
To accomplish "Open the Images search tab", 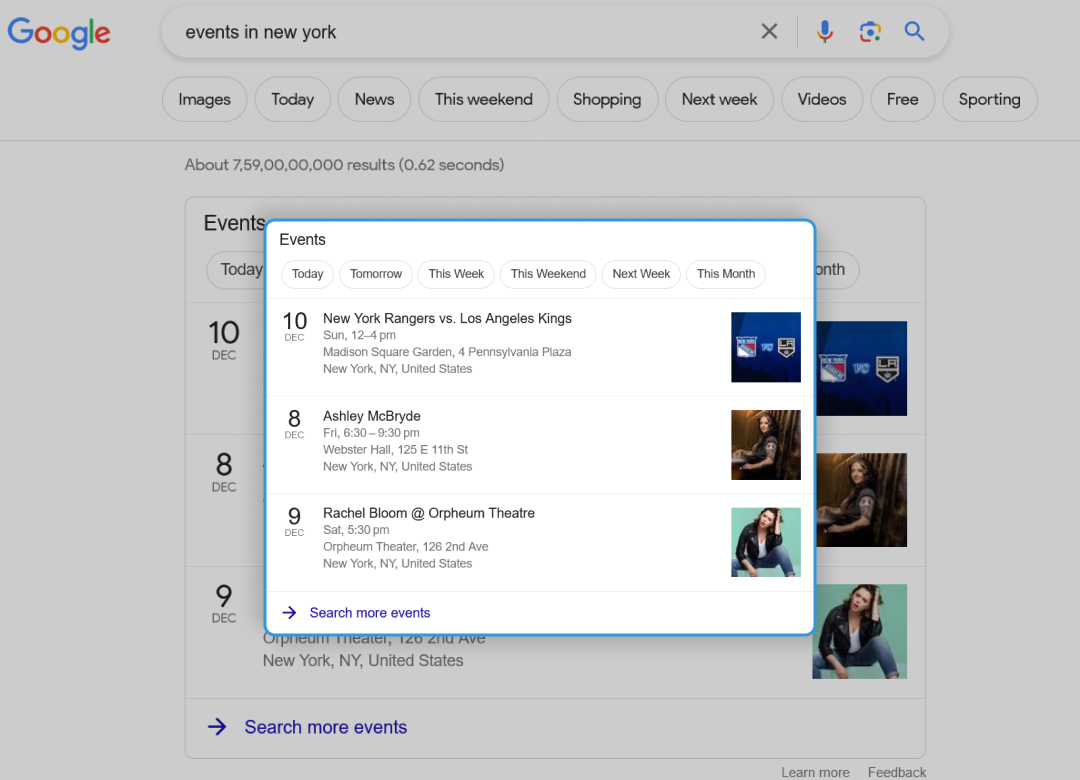I will pos(204,99).
